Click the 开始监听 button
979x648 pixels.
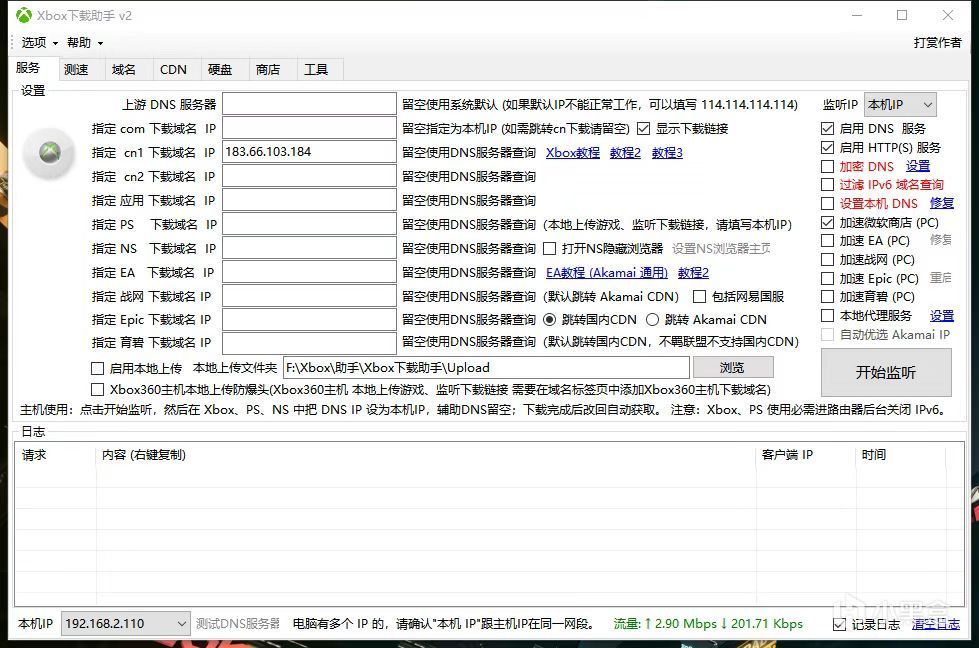[x=886, y=372]
